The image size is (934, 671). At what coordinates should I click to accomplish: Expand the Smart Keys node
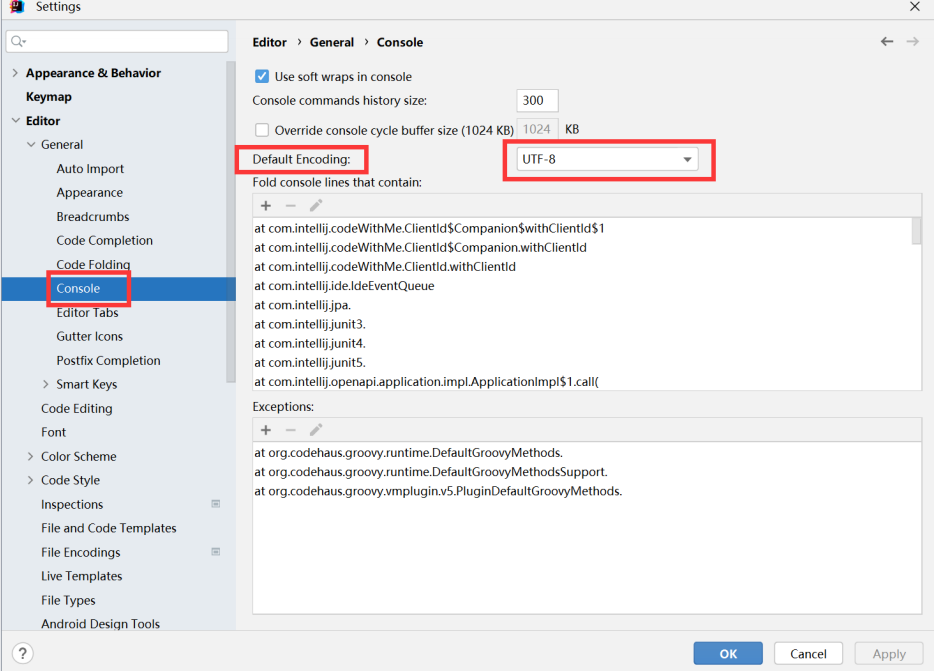pyautogui.click(x=46, y=384)
